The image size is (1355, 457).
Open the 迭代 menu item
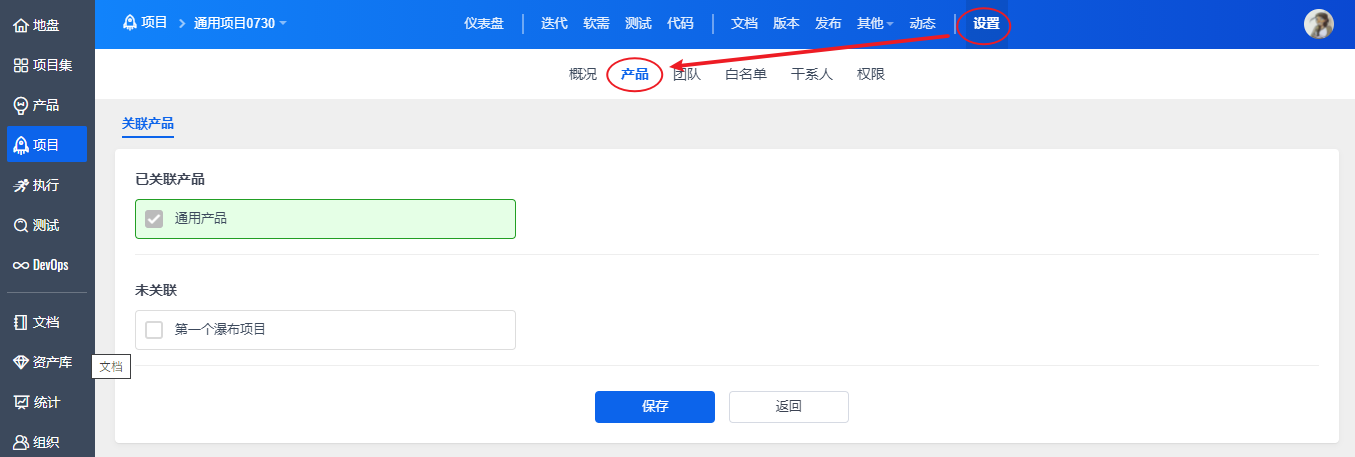(554, 23)
